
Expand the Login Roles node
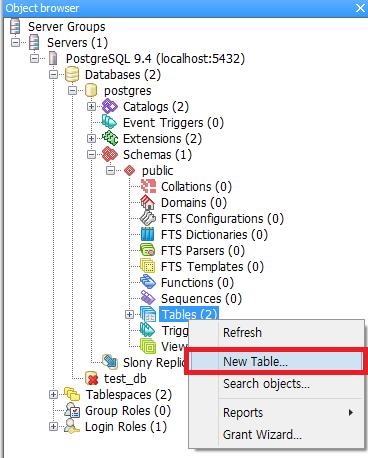pos(53,427)
